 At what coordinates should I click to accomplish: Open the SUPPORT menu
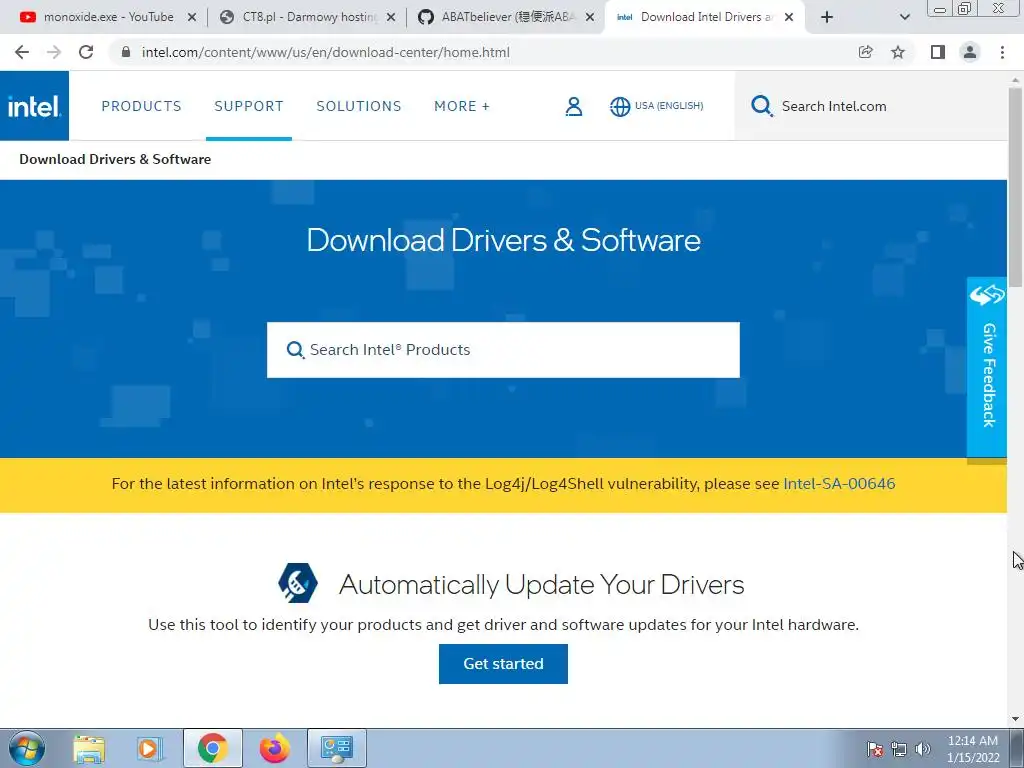(x=249, y=106)
